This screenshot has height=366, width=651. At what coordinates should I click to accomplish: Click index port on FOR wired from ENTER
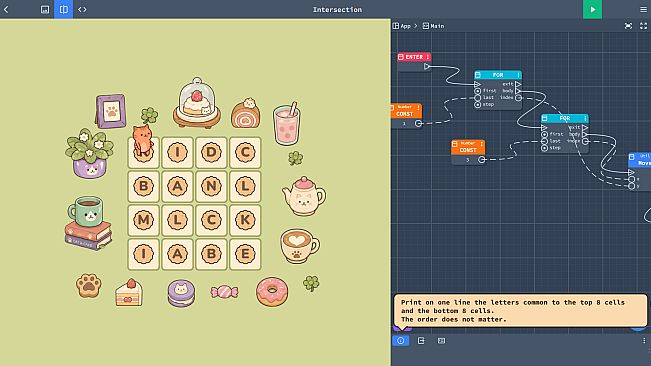(518, 98)
